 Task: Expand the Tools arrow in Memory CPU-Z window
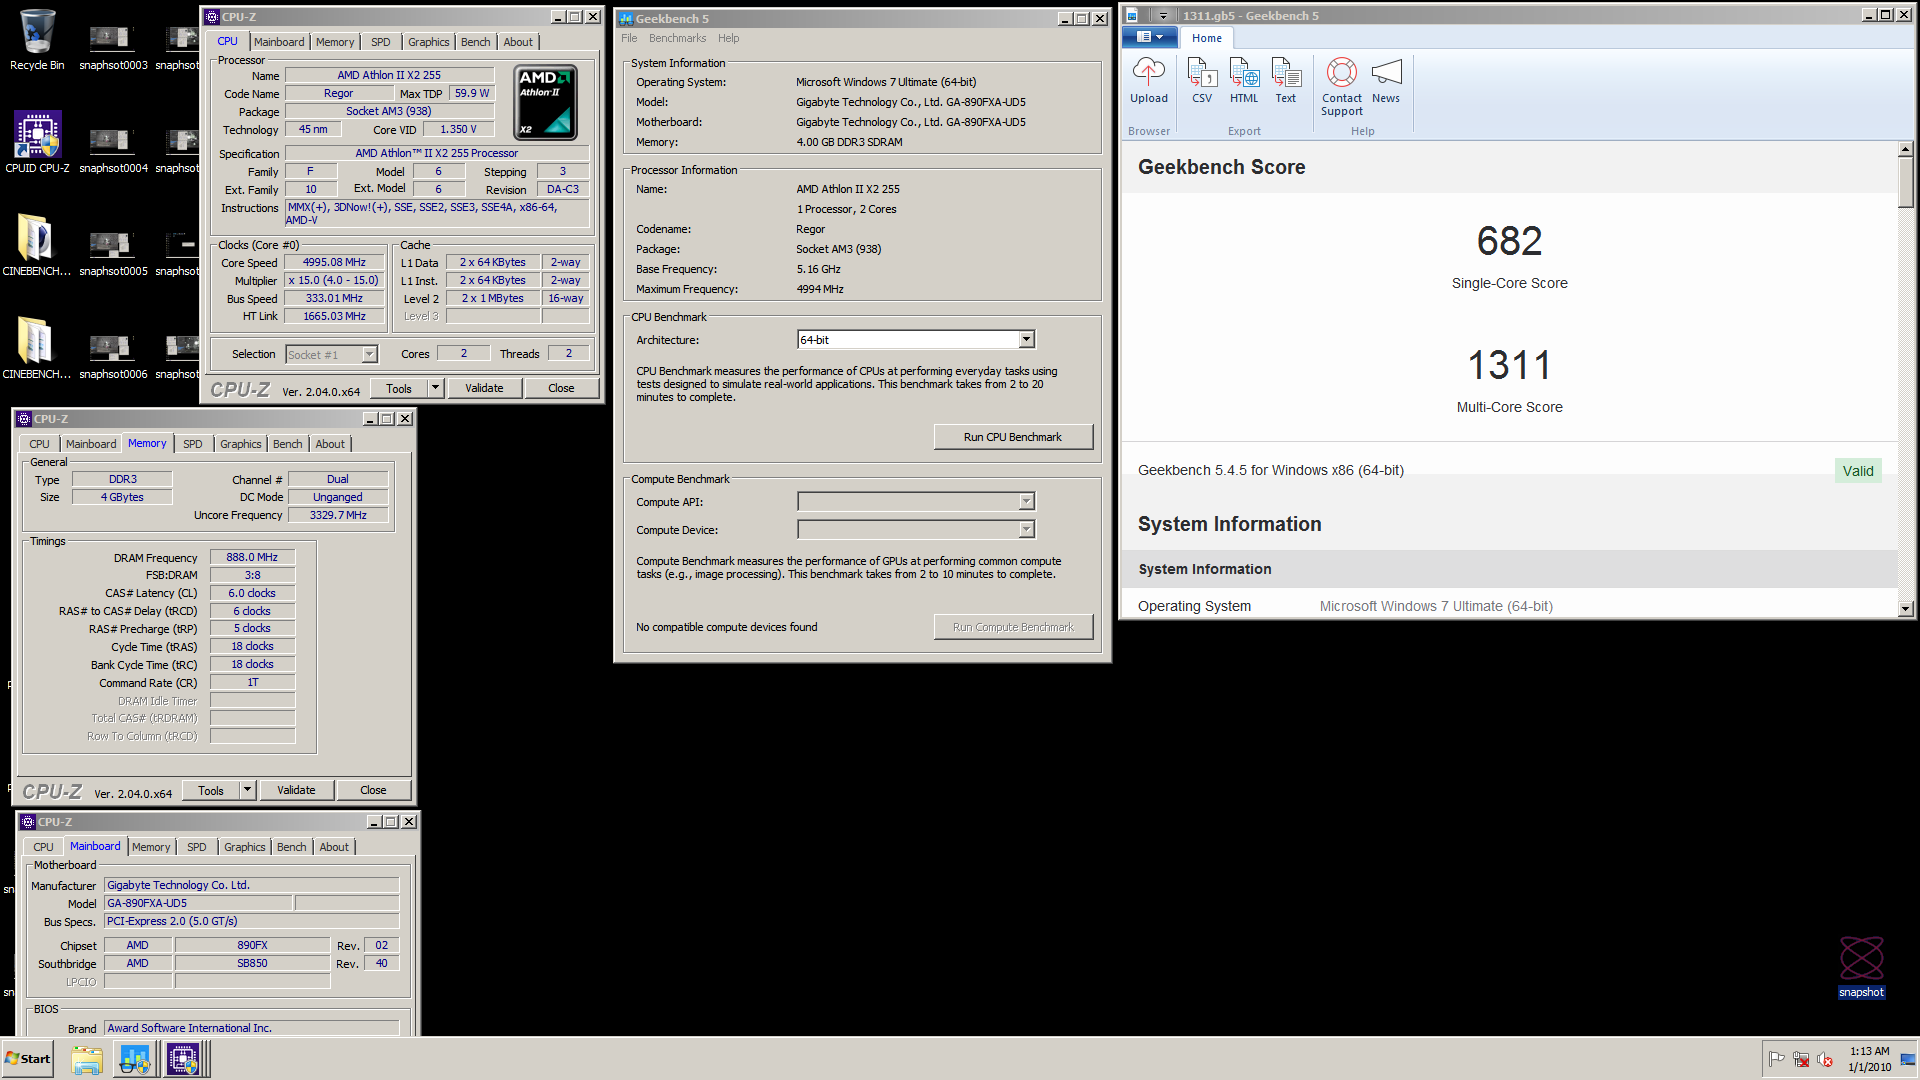pyautogui.click(x=247, y=790)
